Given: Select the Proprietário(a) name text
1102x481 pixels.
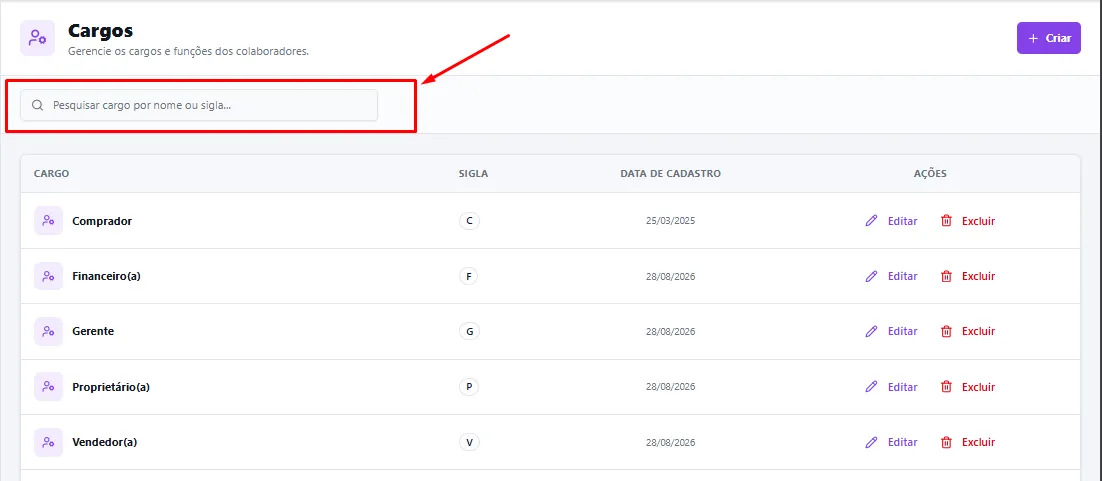Looking at the screenshot, I should click(111, 387).
